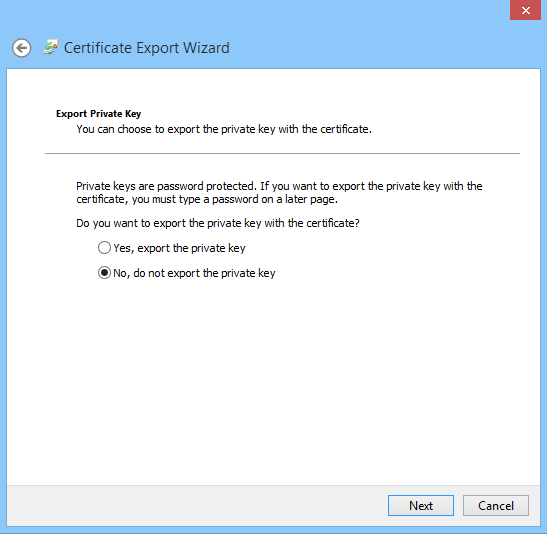Close the wizard with the red X
The width and height of the screenshot is (547, 534).
[x=525, y=10]
